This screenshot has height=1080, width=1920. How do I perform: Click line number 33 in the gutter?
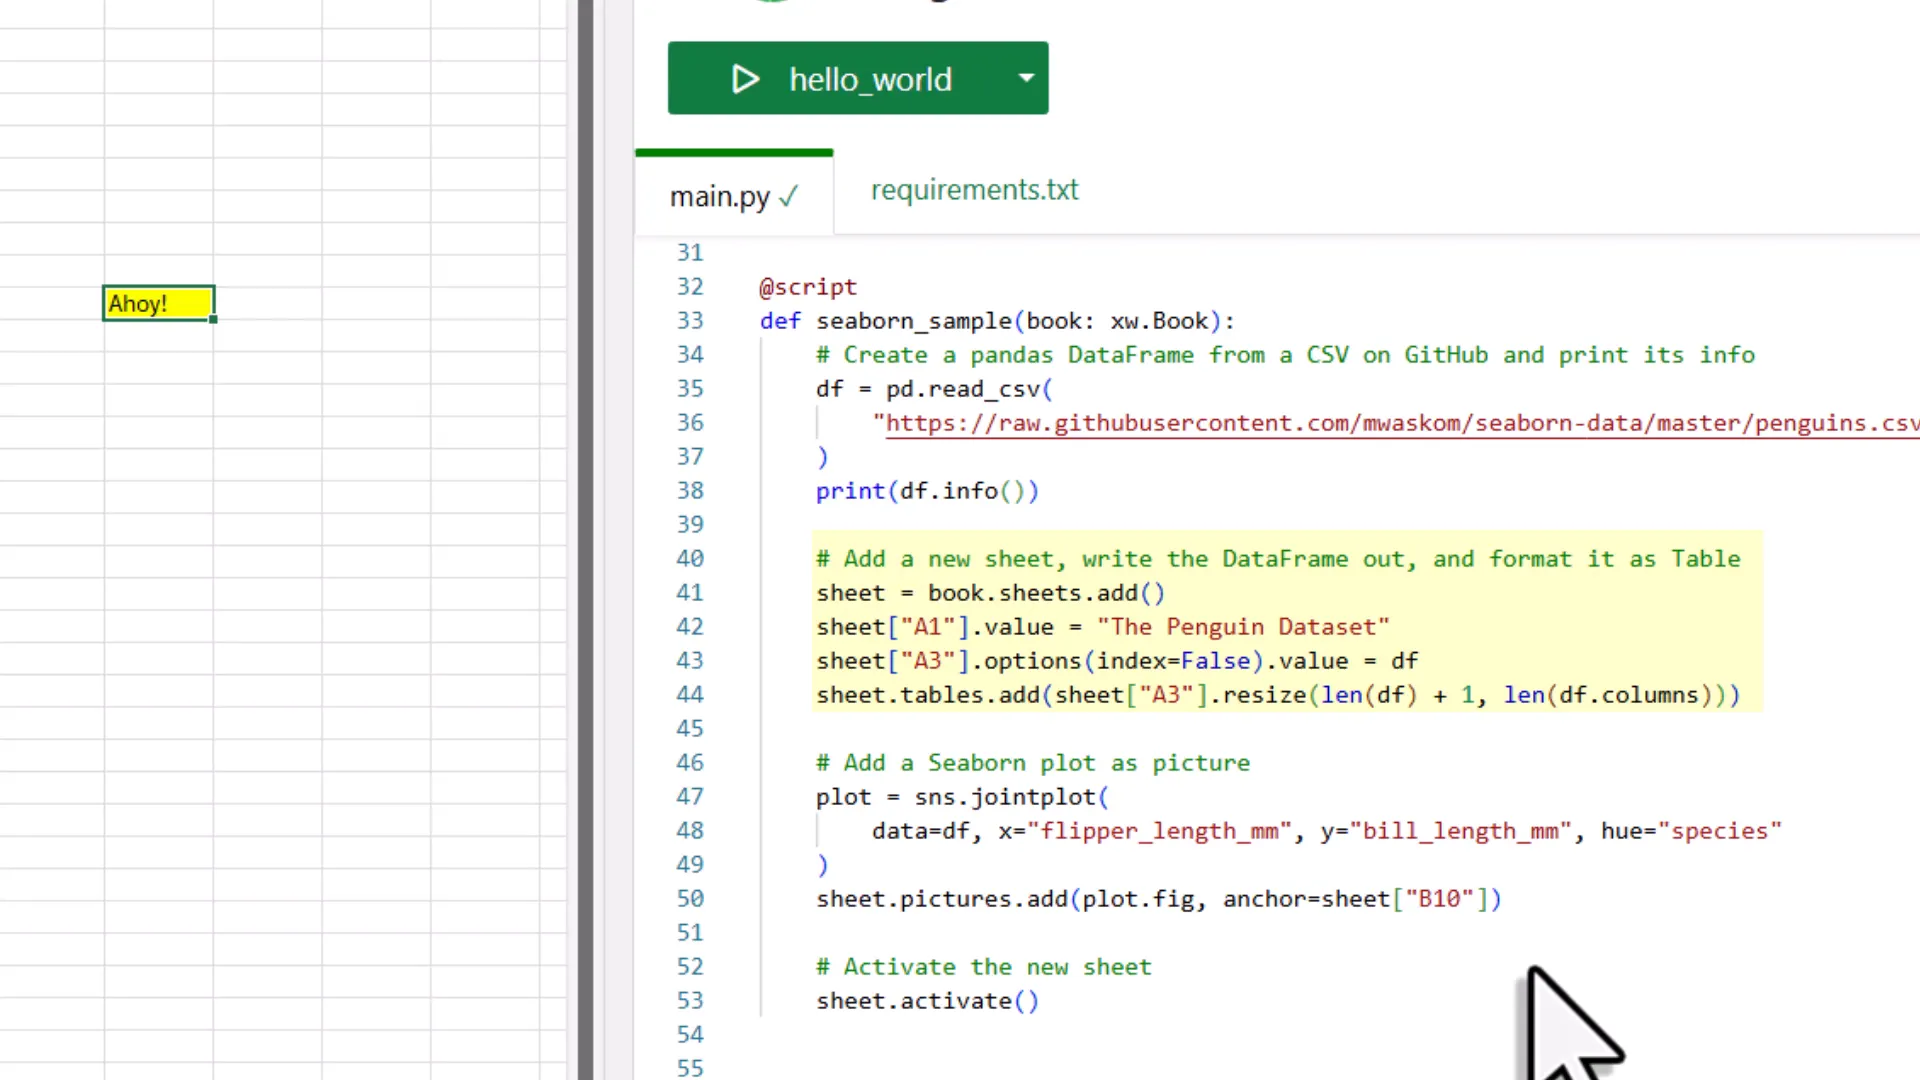(x=690, y=321)
